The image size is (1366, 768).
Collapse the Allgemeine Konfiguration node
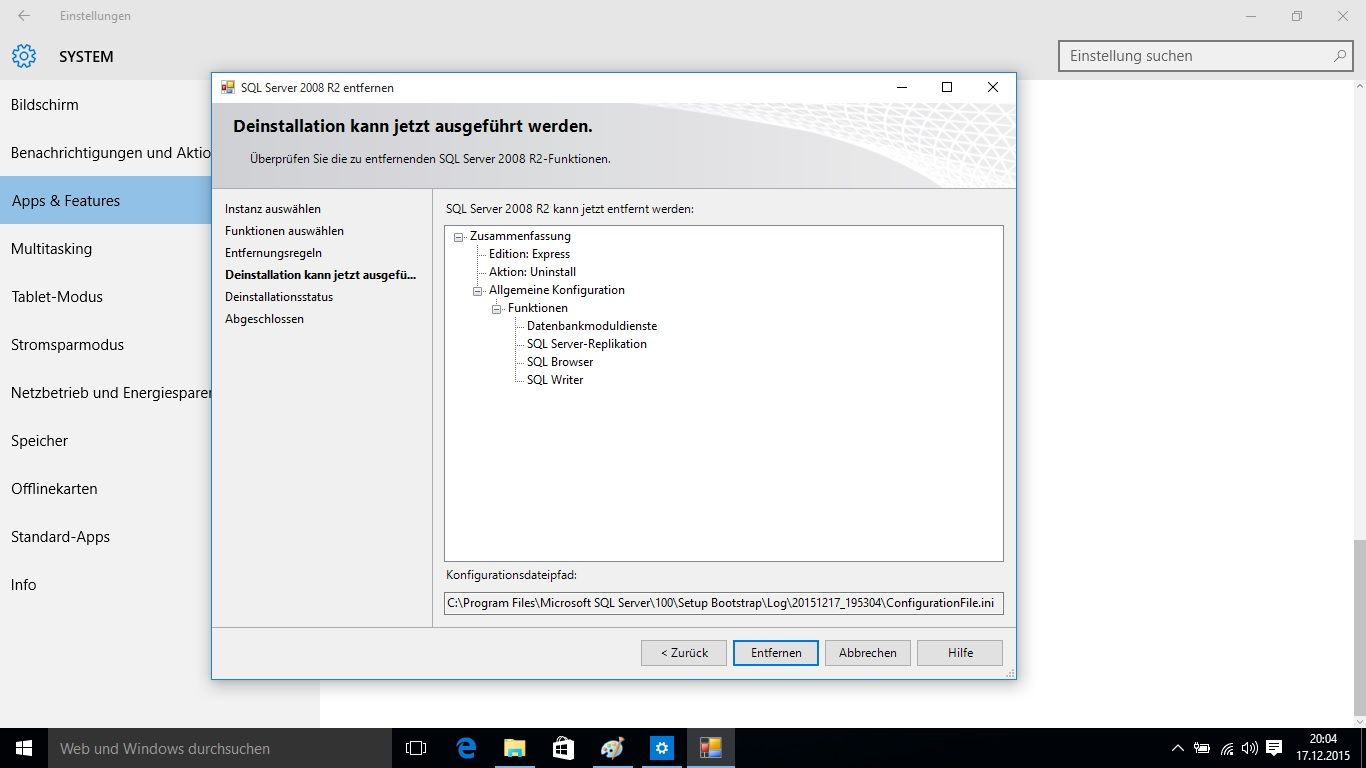tap(478, 291)
